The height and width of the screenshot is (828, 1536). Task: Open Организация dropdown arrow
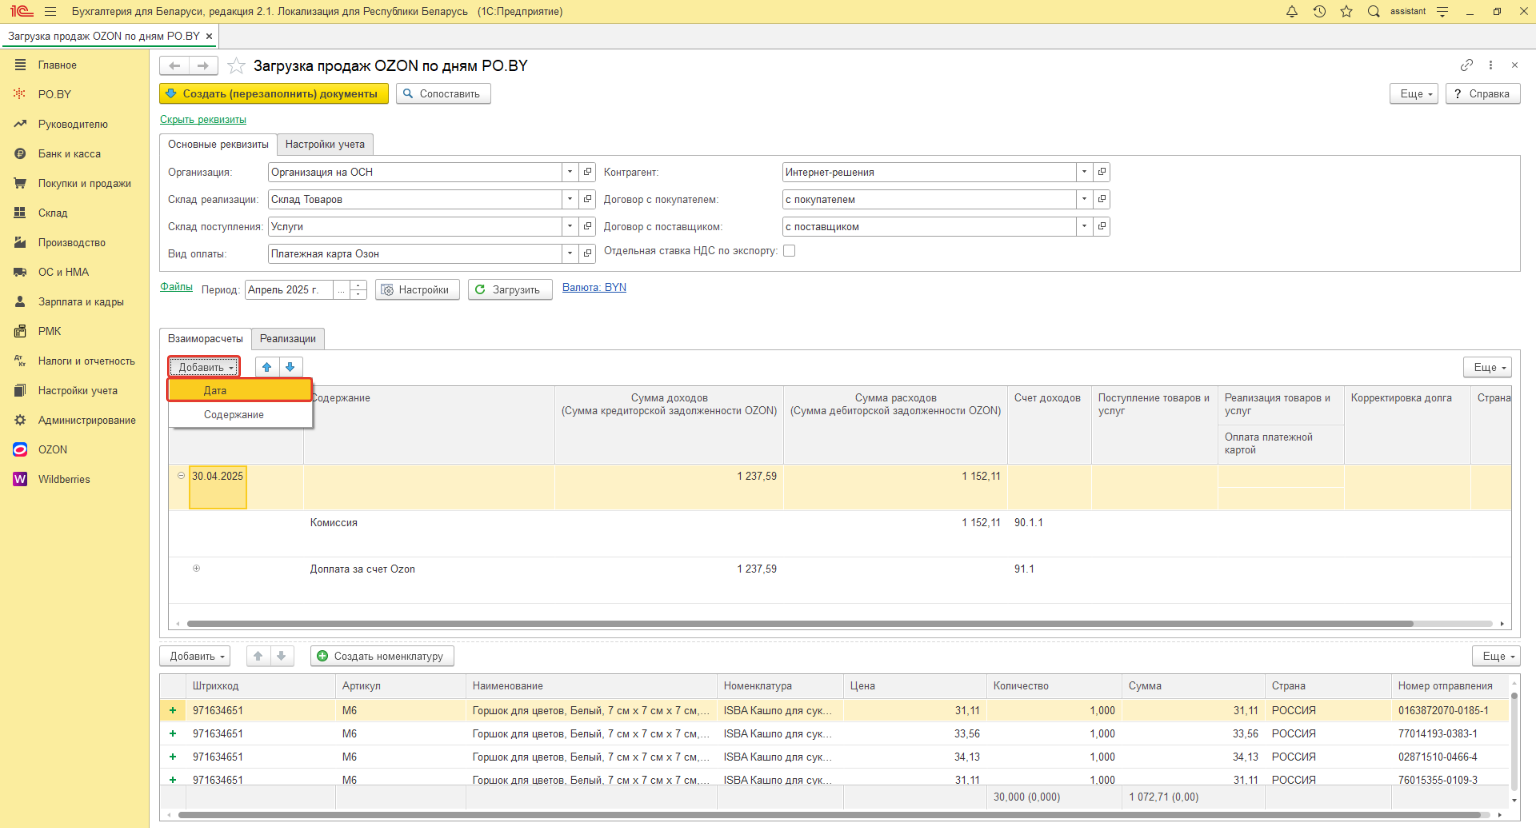569,172
